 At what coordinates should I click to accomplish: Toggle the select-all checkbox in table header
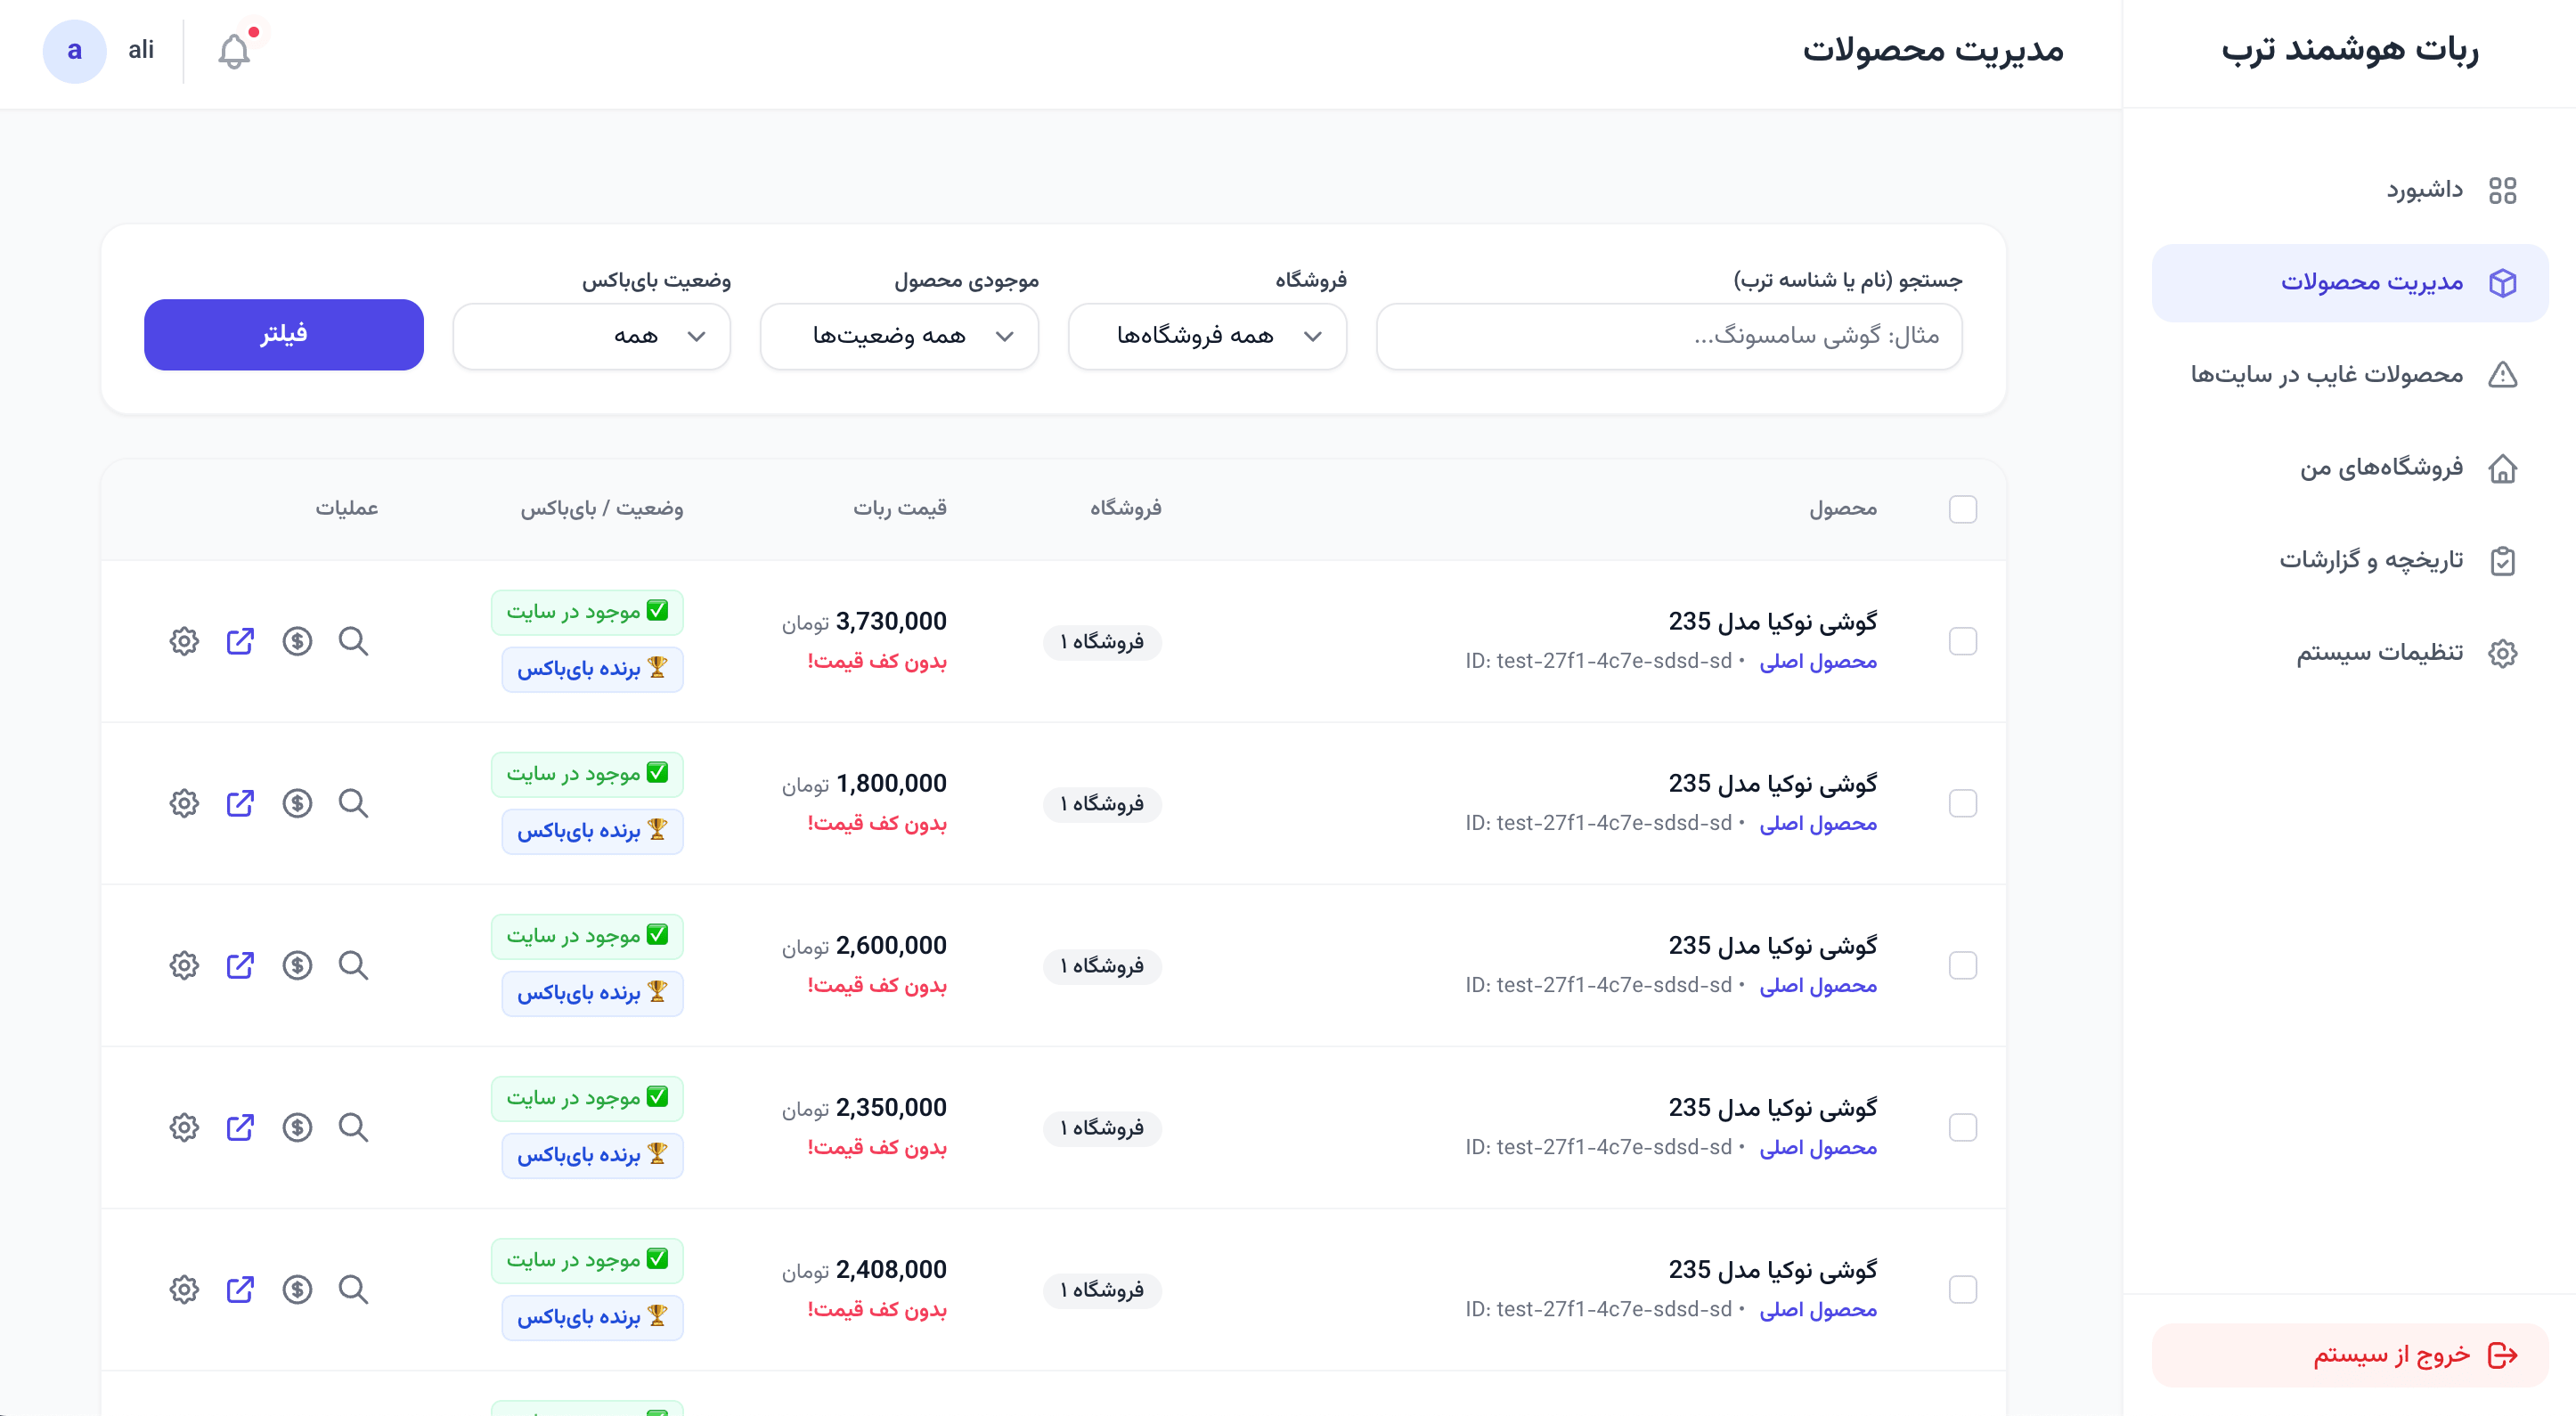coord(1963,509)
